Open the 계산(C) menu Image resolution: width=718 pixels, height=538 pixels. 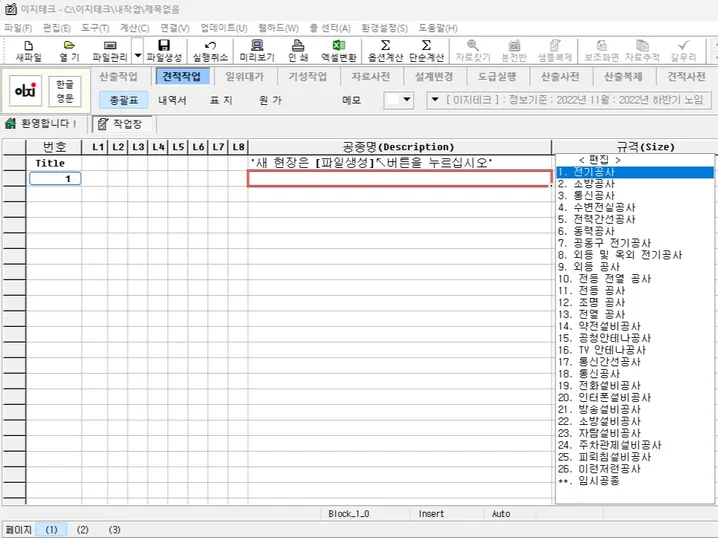click(134, 28)
